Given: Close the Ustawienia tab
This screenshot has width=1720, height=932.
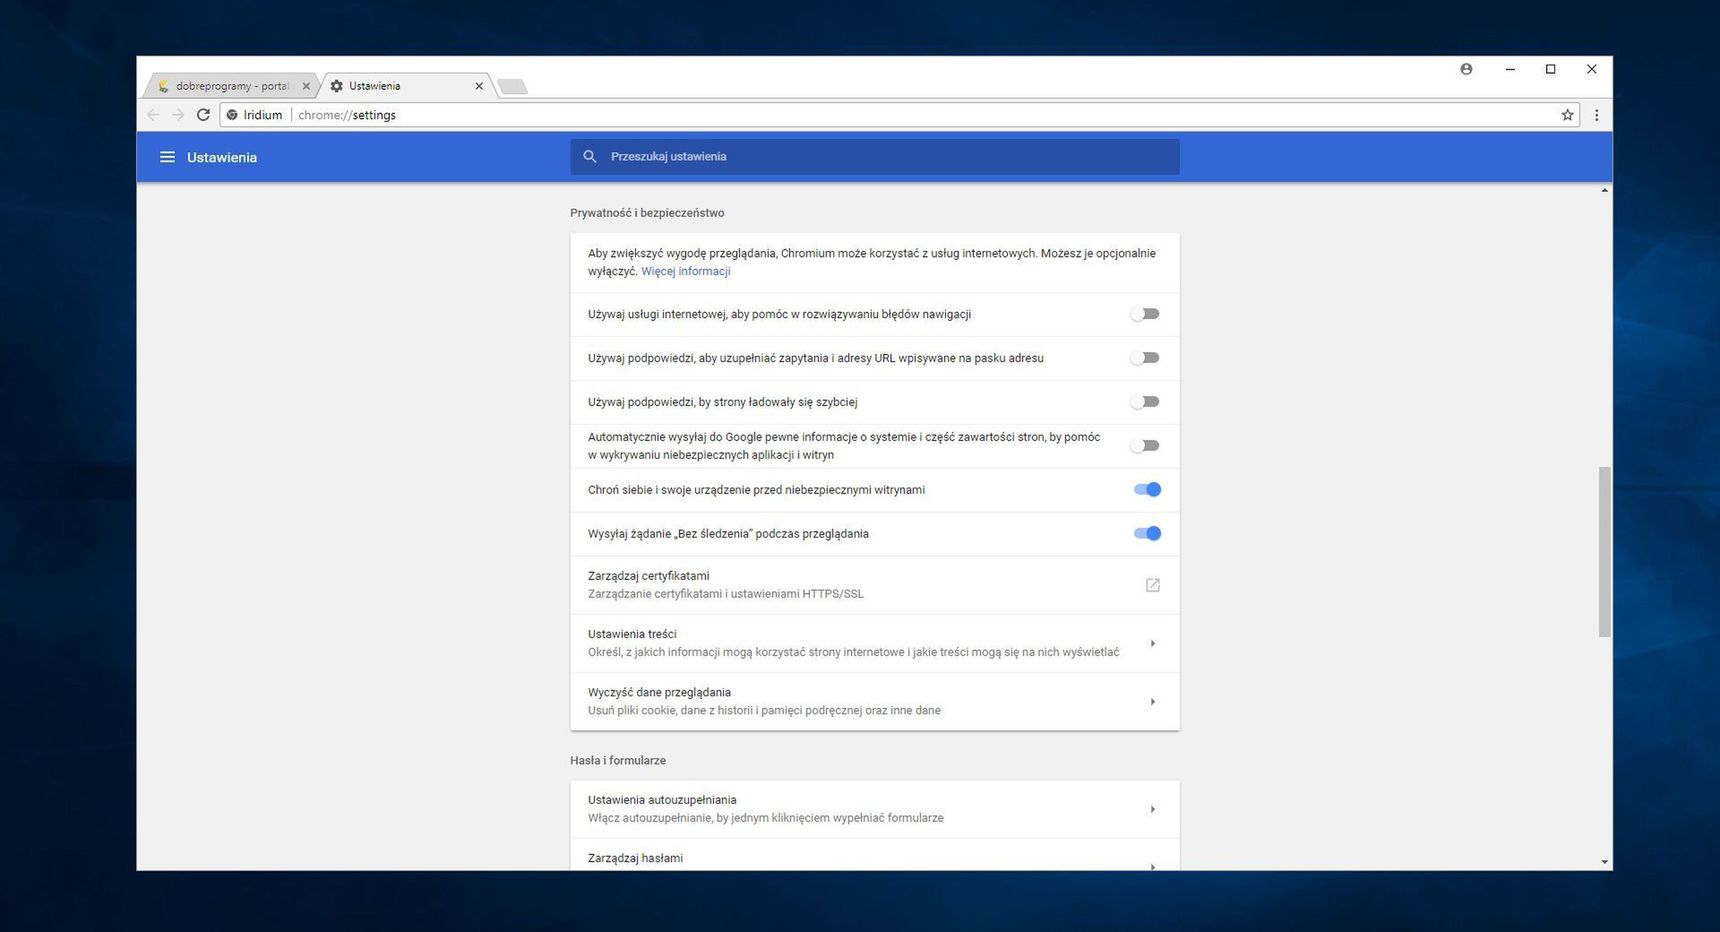Looking at the screenshot, I should pos(479,86).
